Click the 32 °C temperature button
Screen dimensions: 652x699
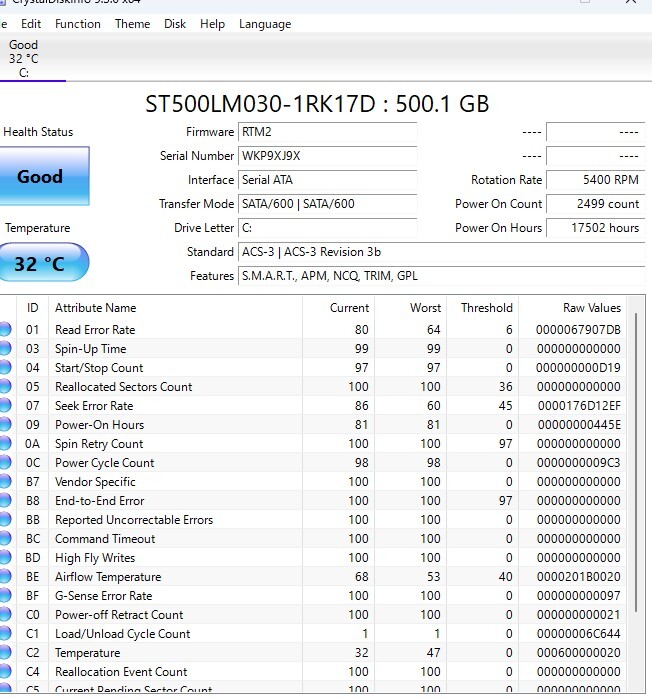[x=40, y=264]
